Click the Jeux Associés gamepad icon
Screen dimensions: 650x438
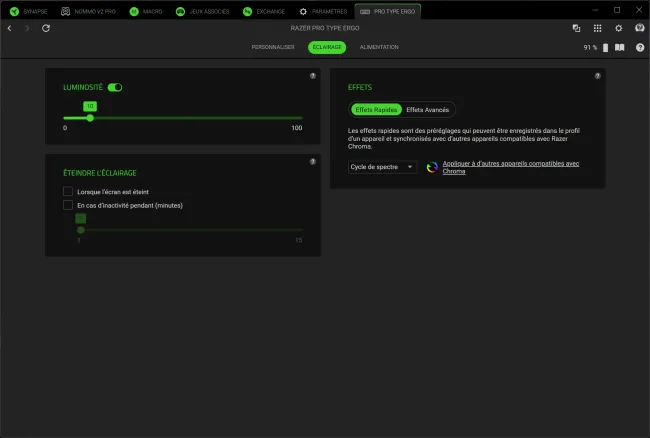(x=180, y=12)
